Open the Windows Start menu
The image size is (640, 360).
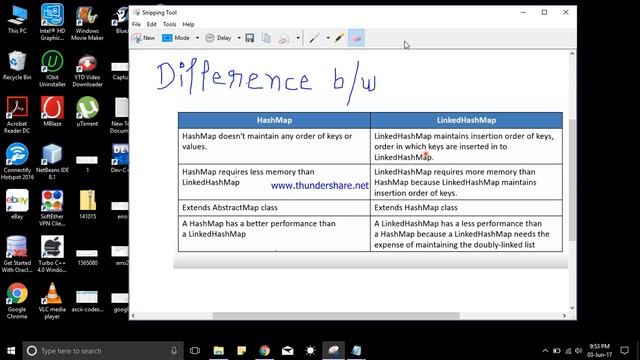11,351
